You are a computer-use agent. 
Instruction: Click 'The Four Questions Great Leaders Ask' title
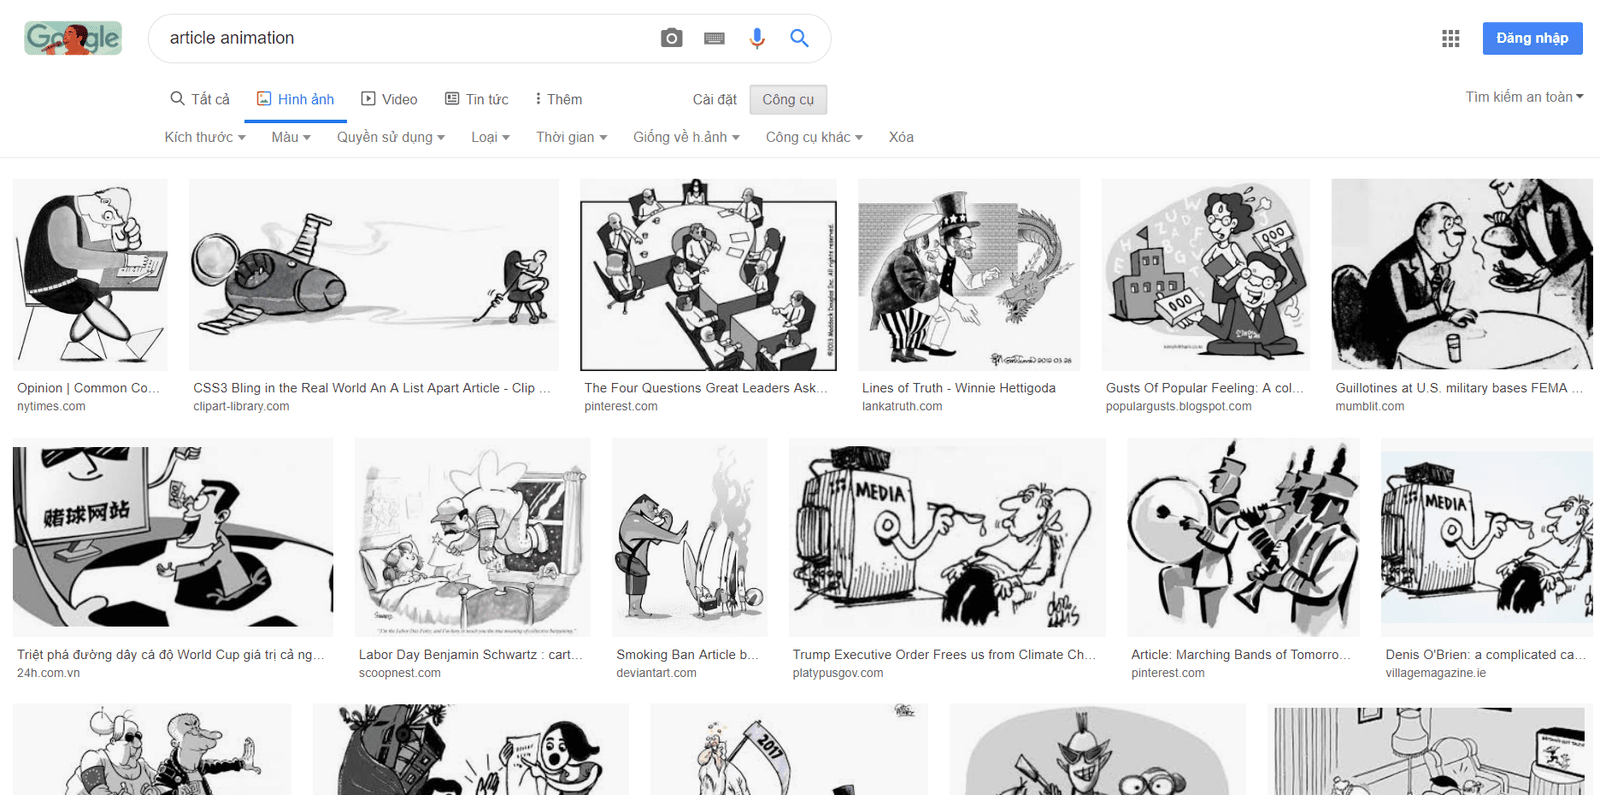[706, 388]
